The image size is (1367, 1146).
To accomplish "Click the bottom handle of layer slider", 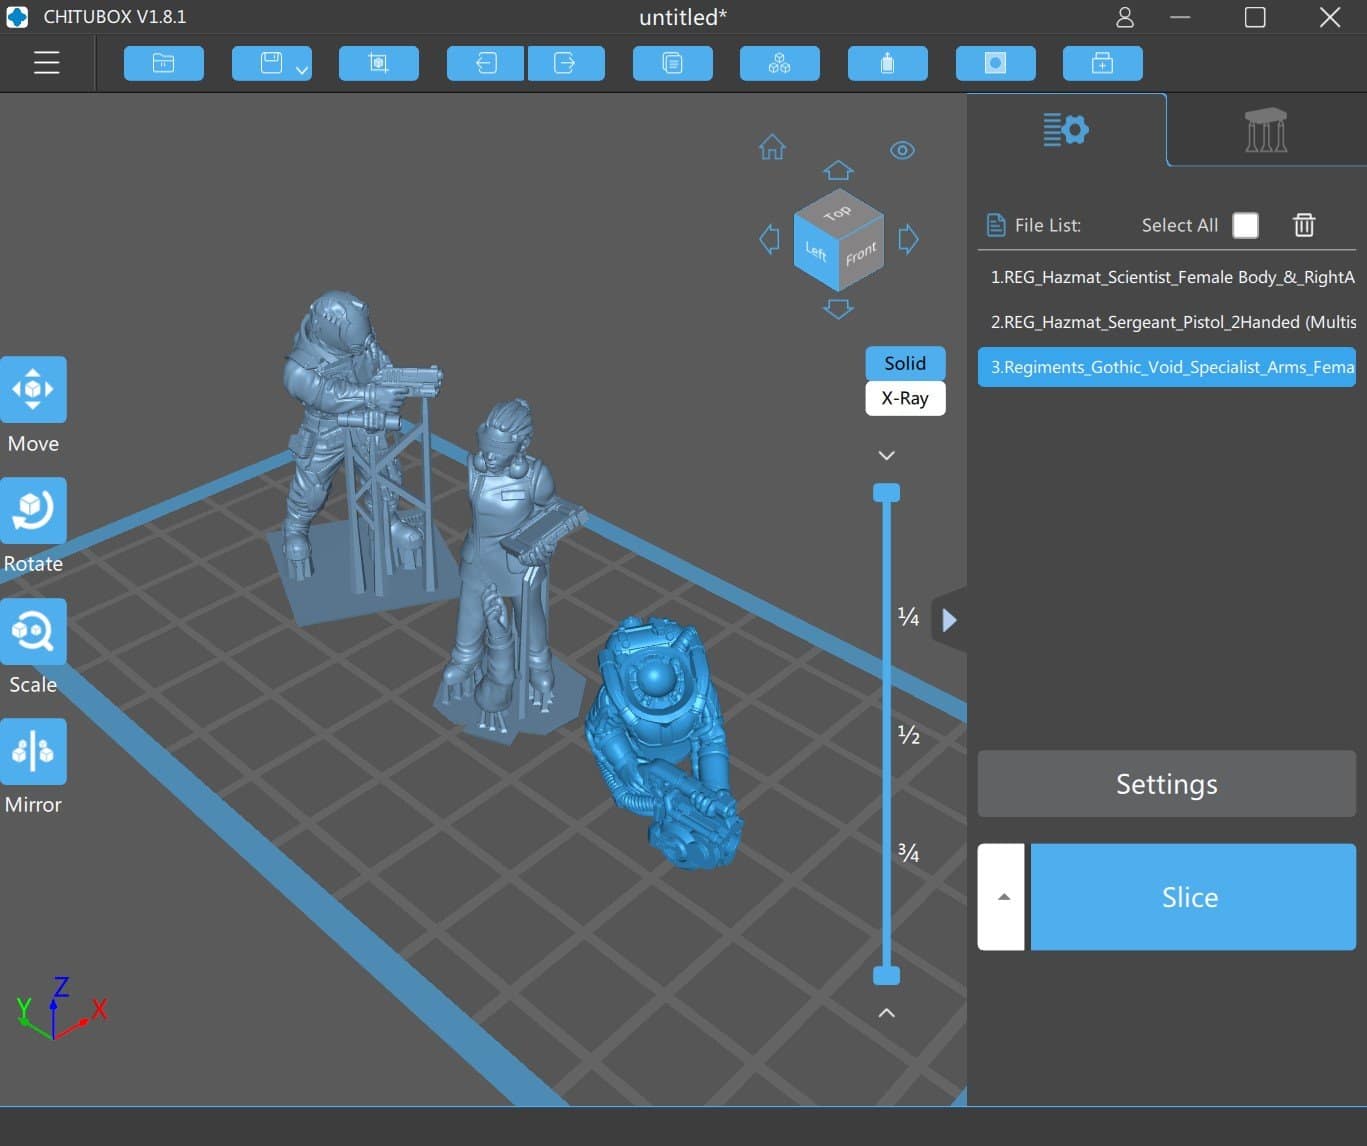I will (886, 975).
